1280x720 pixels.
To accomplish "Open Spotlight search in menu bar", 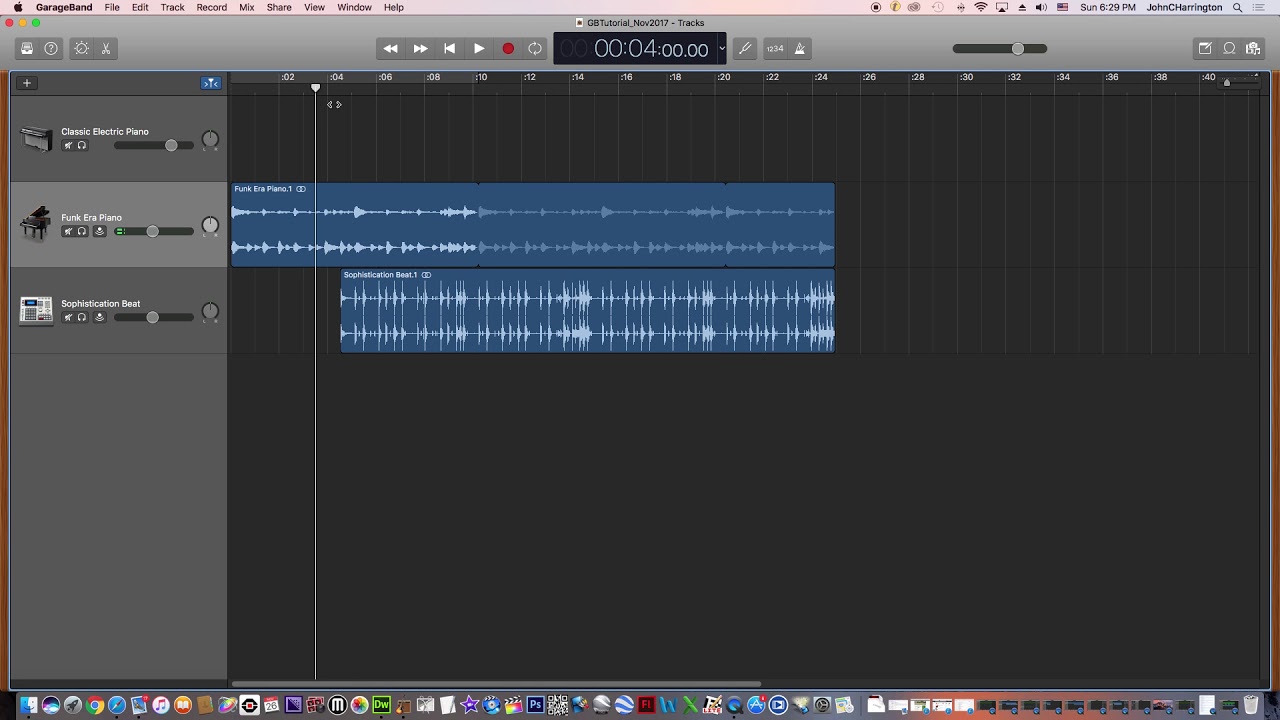I will tap(1238, 7).
